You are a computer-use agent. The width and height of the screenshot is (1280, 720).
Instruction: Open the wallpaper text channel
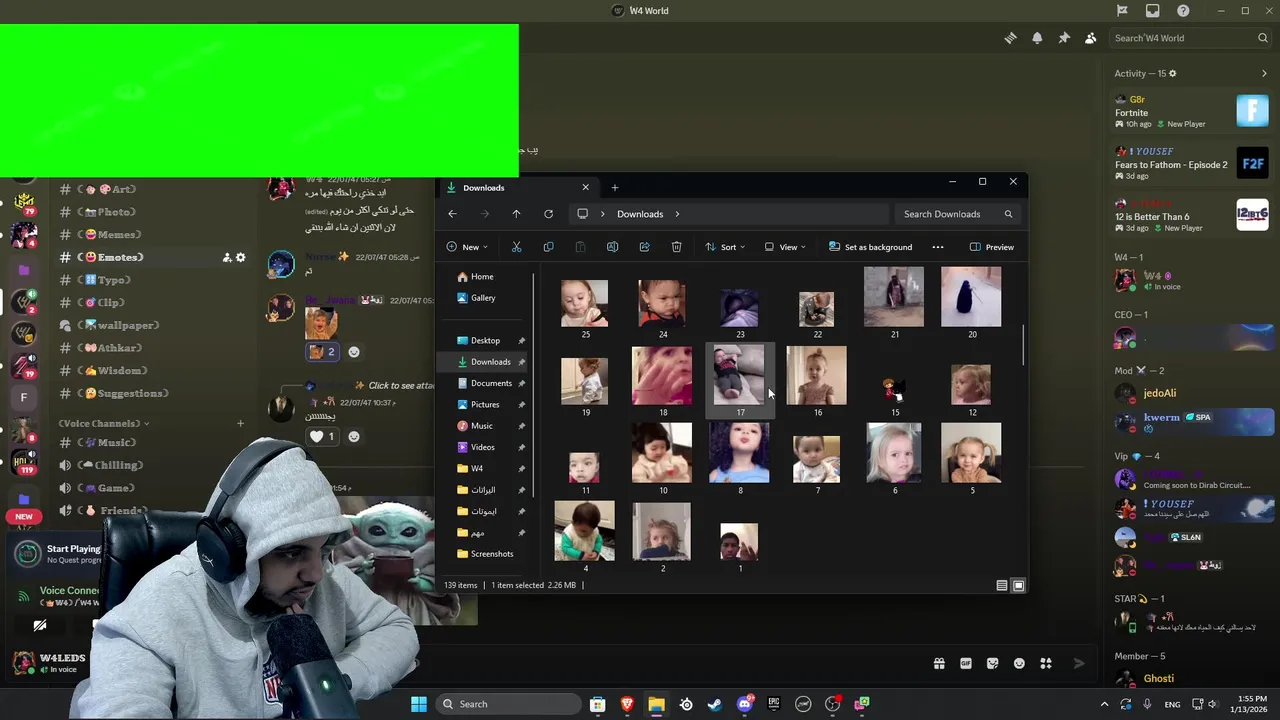(x=118, y=325)
